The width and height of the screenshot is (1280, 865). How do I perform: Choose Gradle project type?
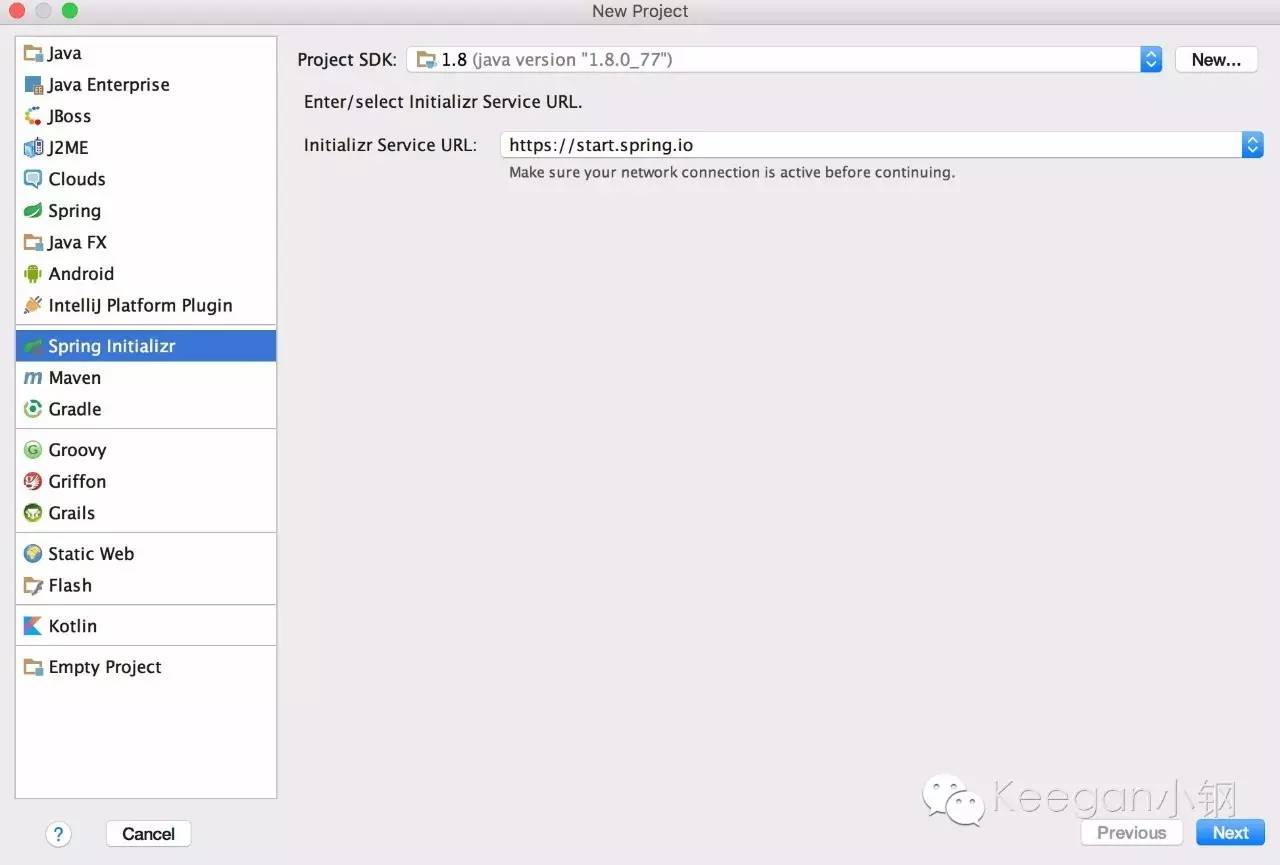click(x=75, y=409)
